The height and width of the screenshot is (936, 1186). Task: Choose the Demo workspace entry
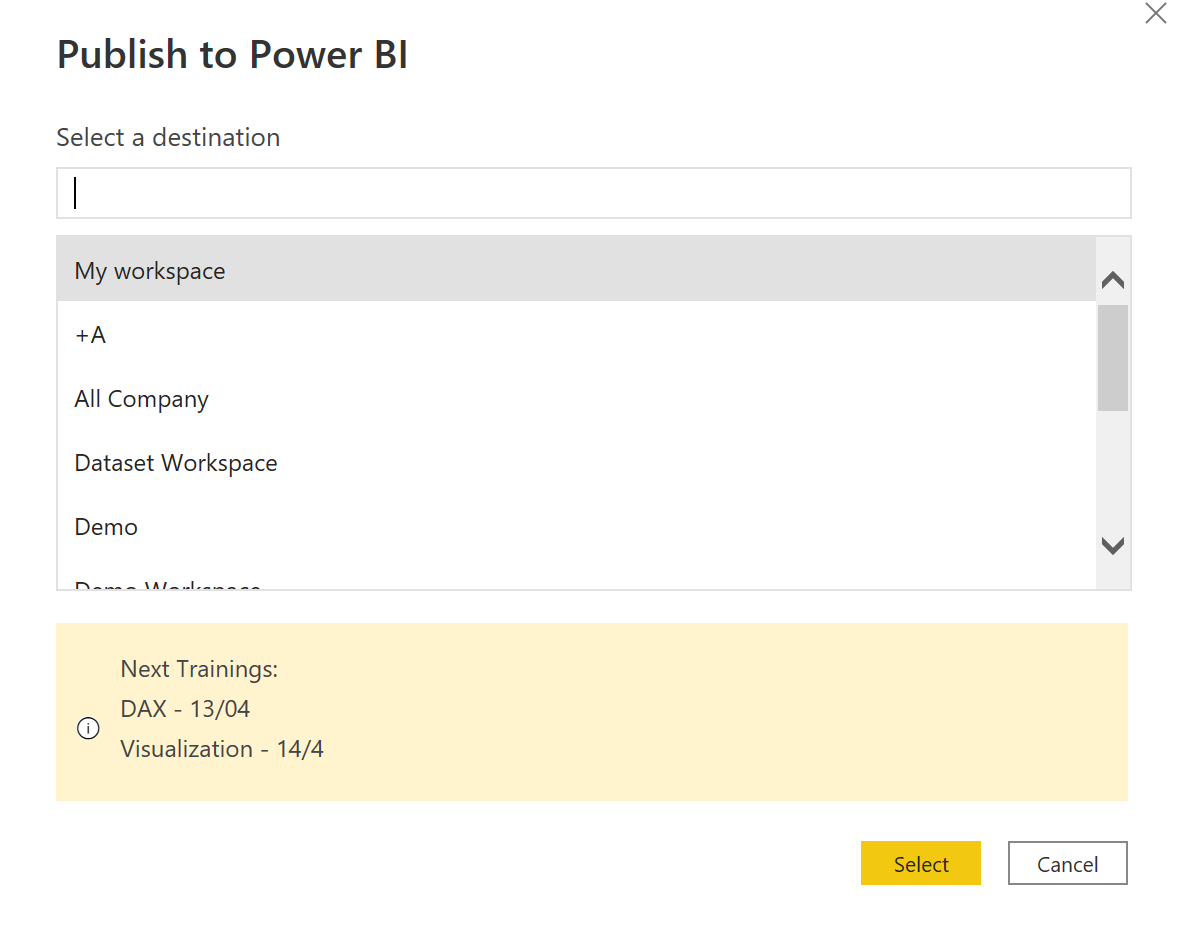[x=576, y=527]
